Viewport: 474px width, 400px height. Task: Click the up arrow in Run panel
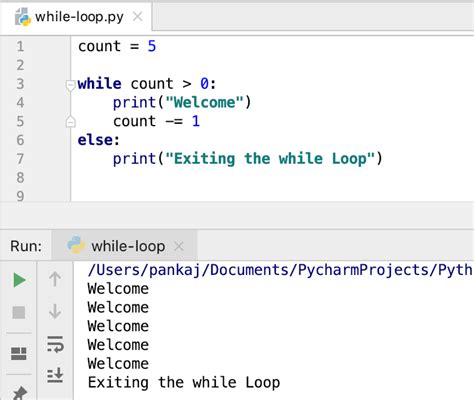pos(55,279)
